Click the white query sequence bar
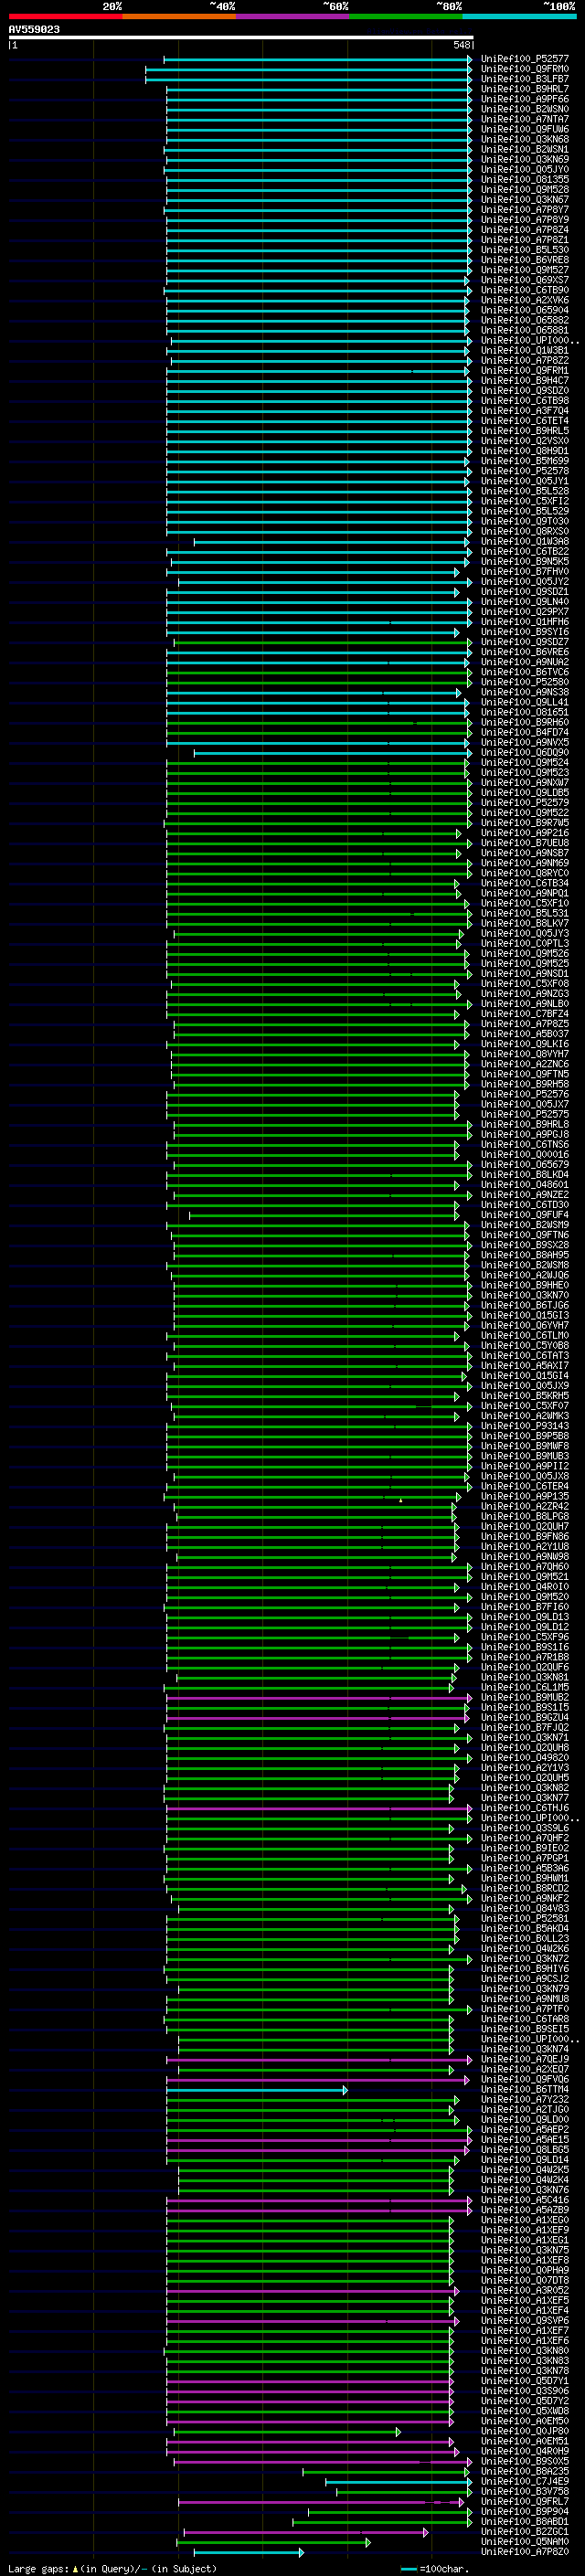Image resolution: width=585 pixels, height=2576 pixels. [x=241, y=37]
